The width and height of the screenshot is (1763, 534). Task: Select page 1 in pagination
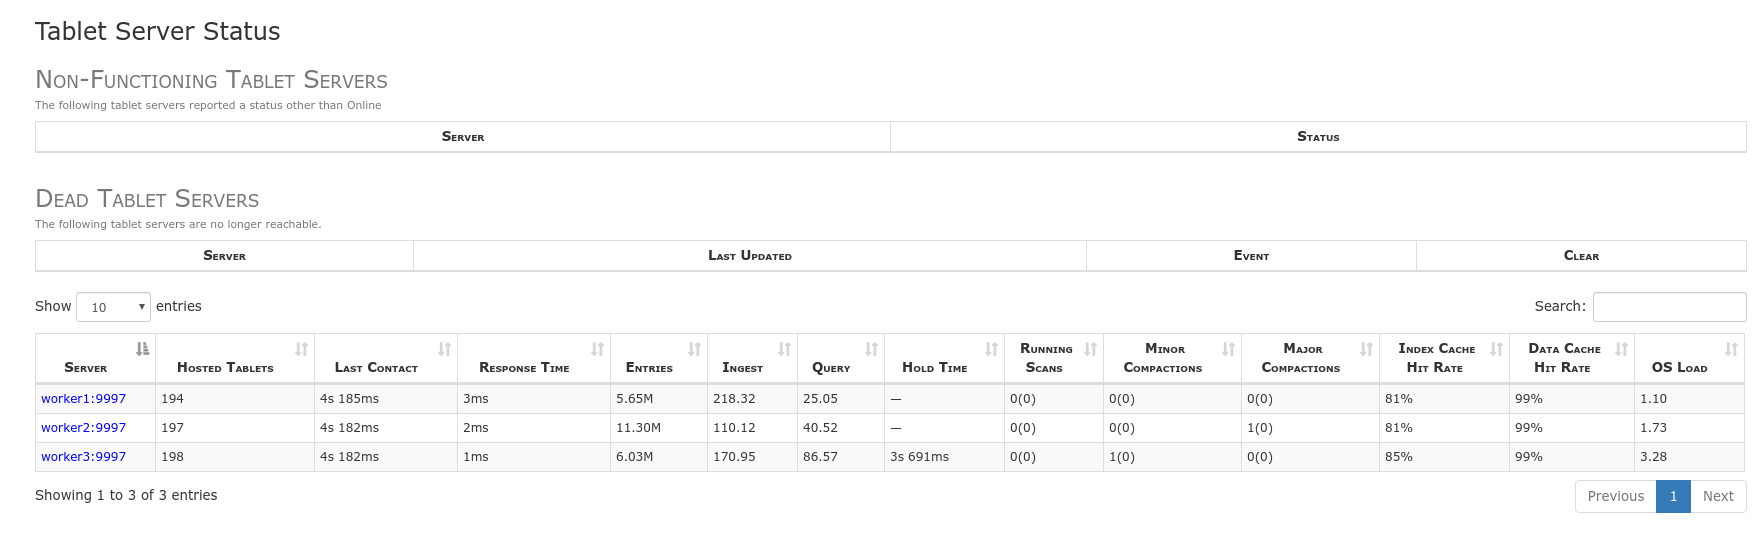1673,496
